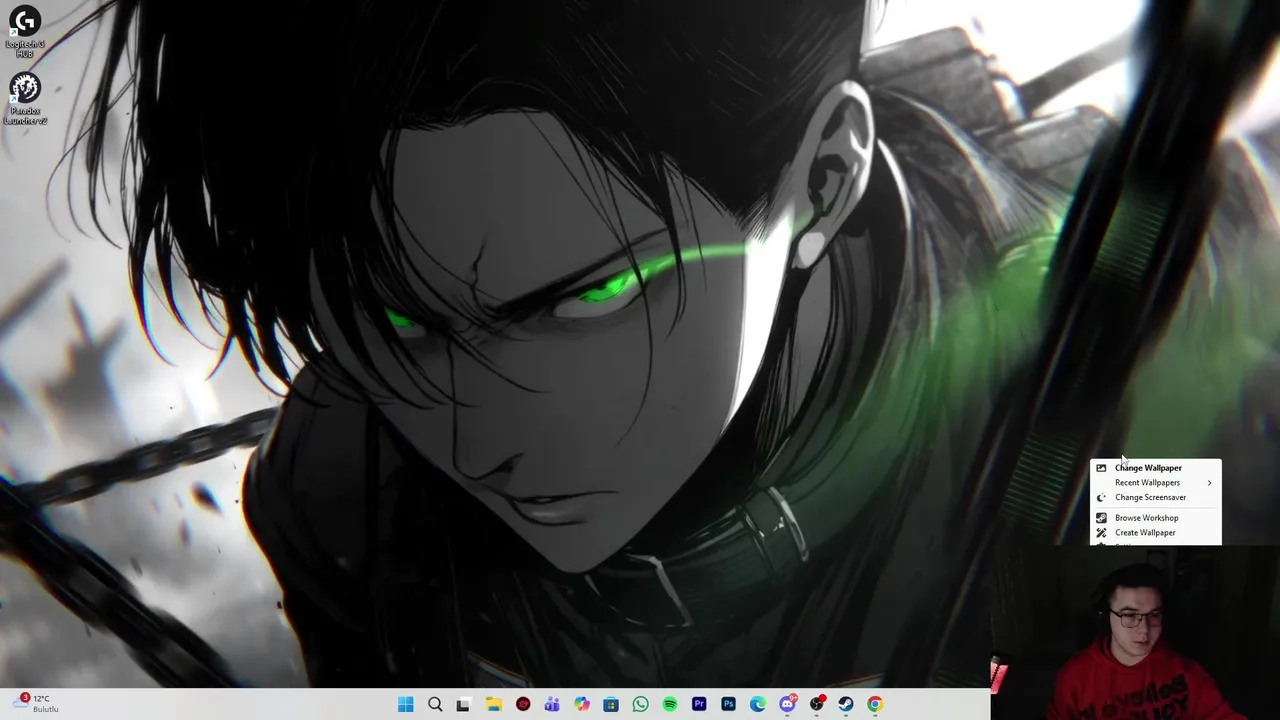Open WhatsApp from the taskbar

[x=640, y=704]
